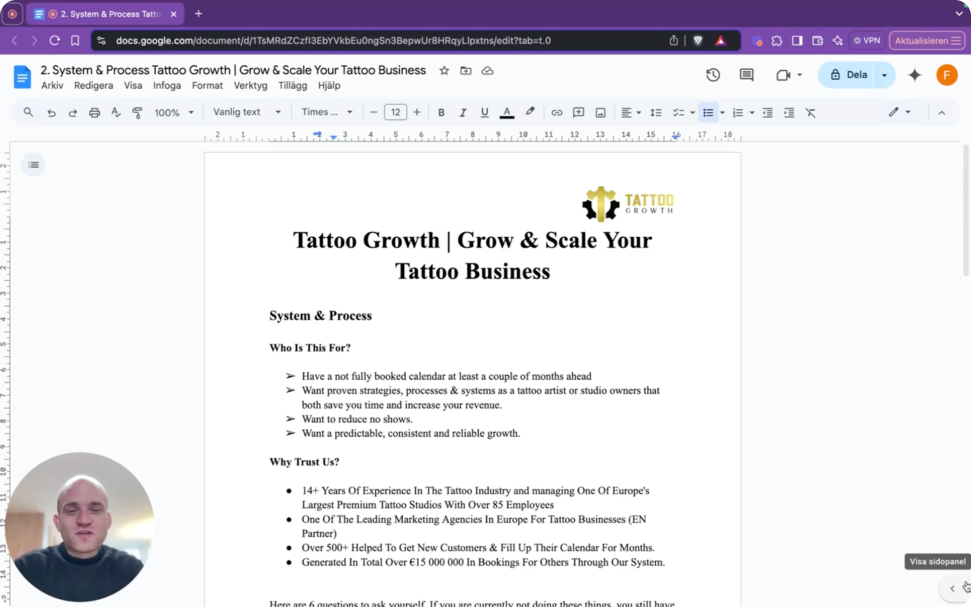This screenshot has width=971, height=607.
Task: Move the document to a folder
Action: point(466,71)
